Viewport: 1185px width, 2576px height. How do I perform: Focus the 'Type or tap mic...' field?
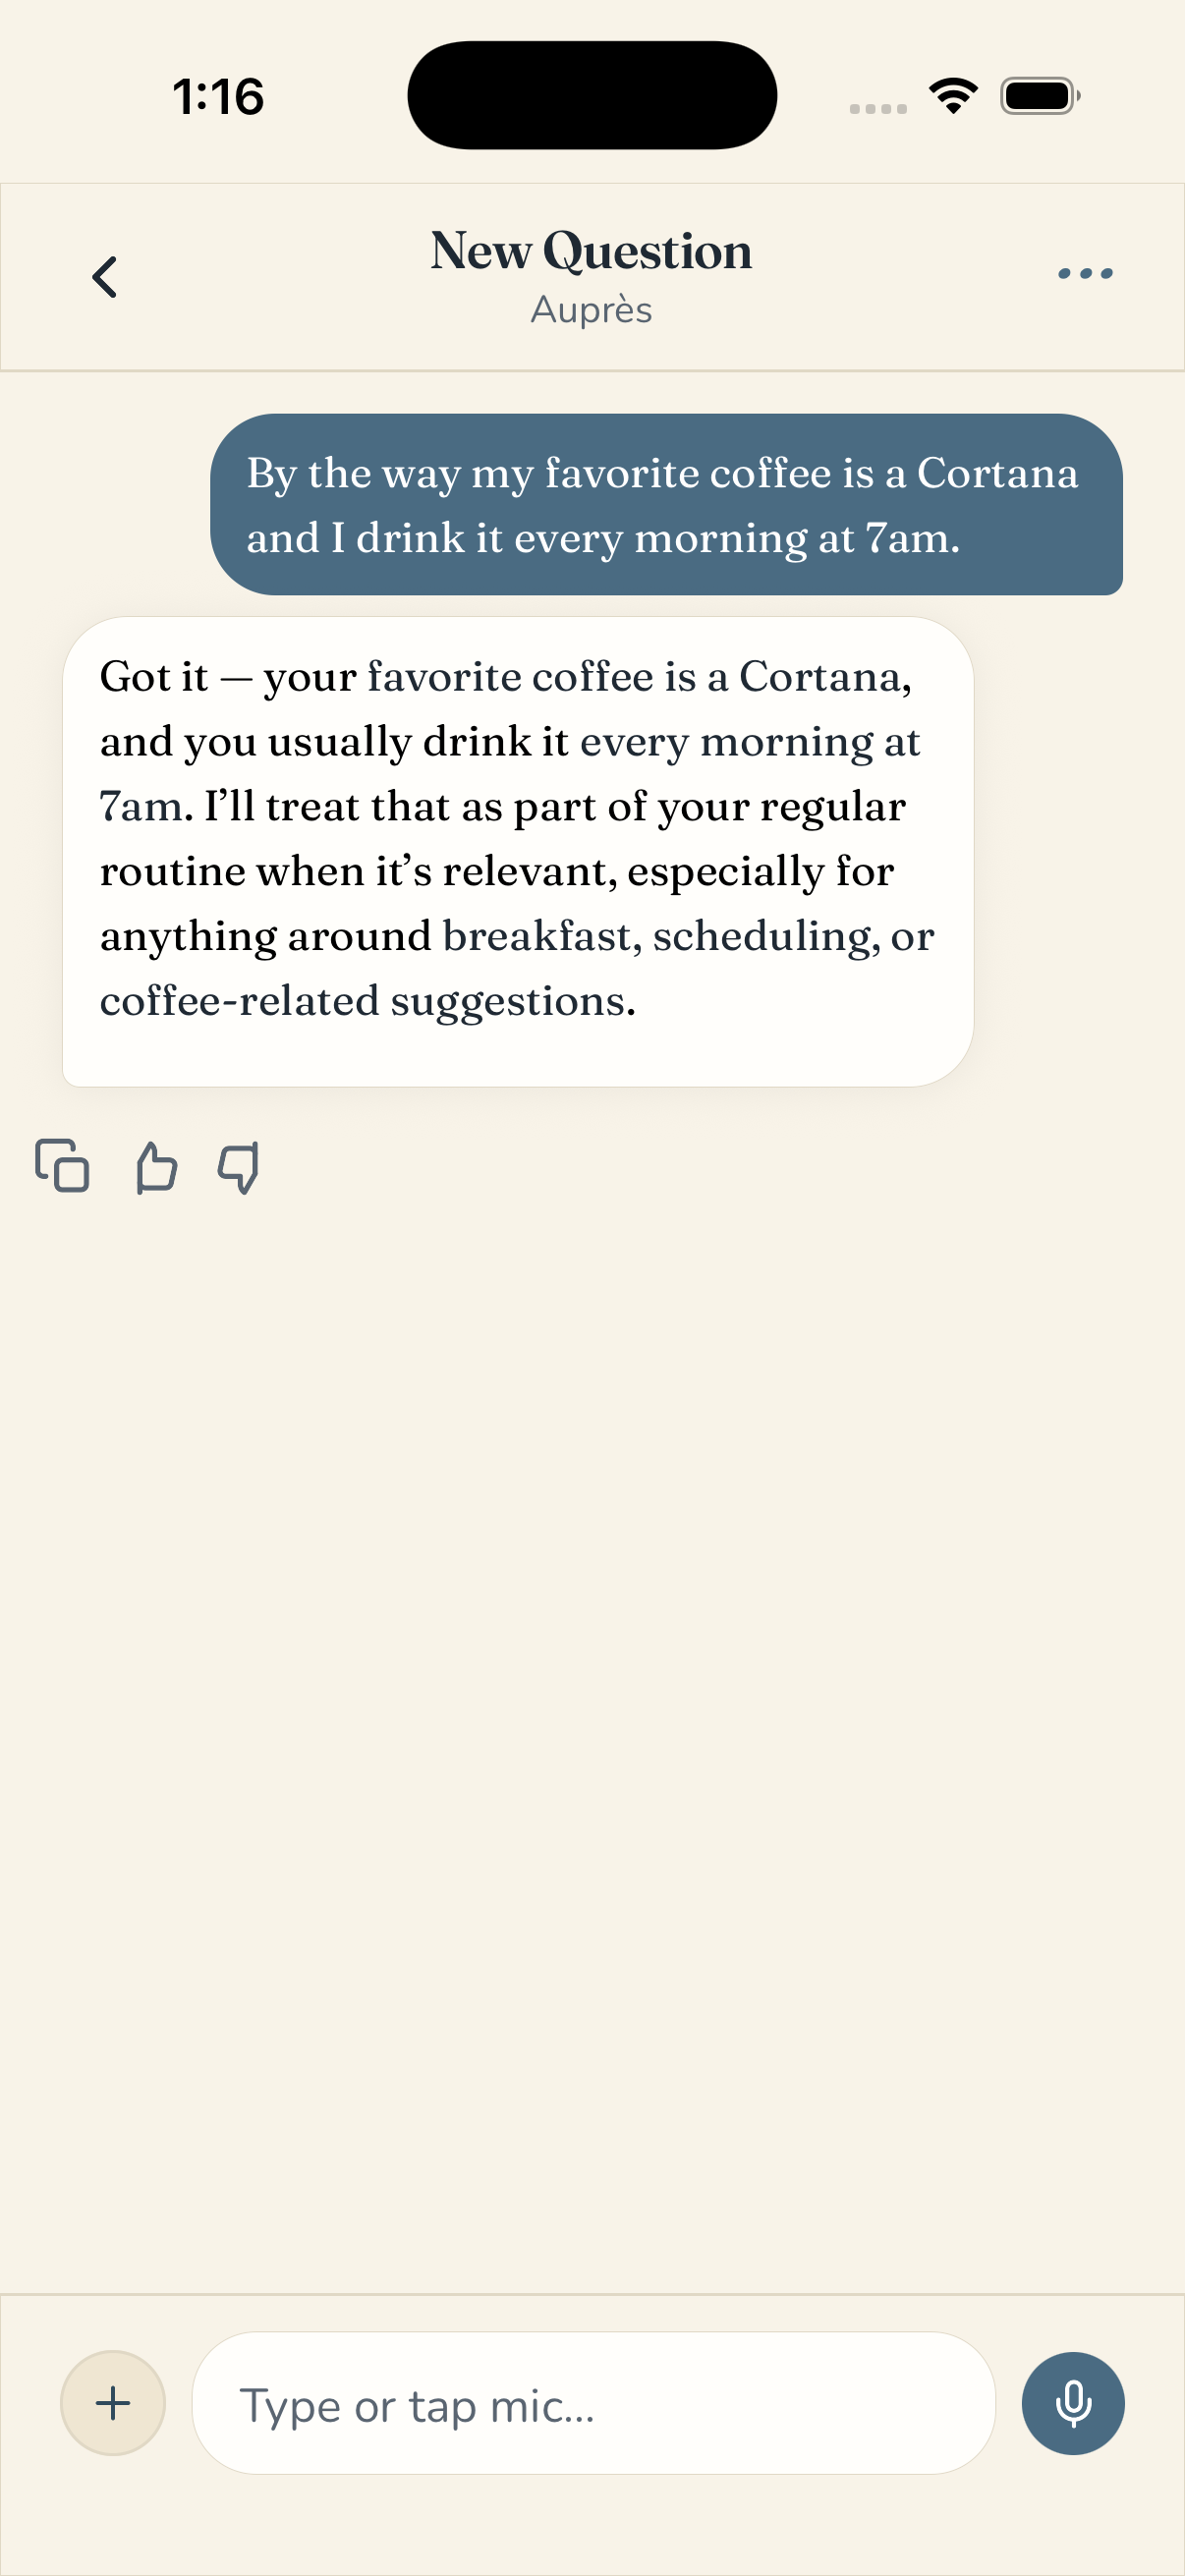coord(593,2403)
